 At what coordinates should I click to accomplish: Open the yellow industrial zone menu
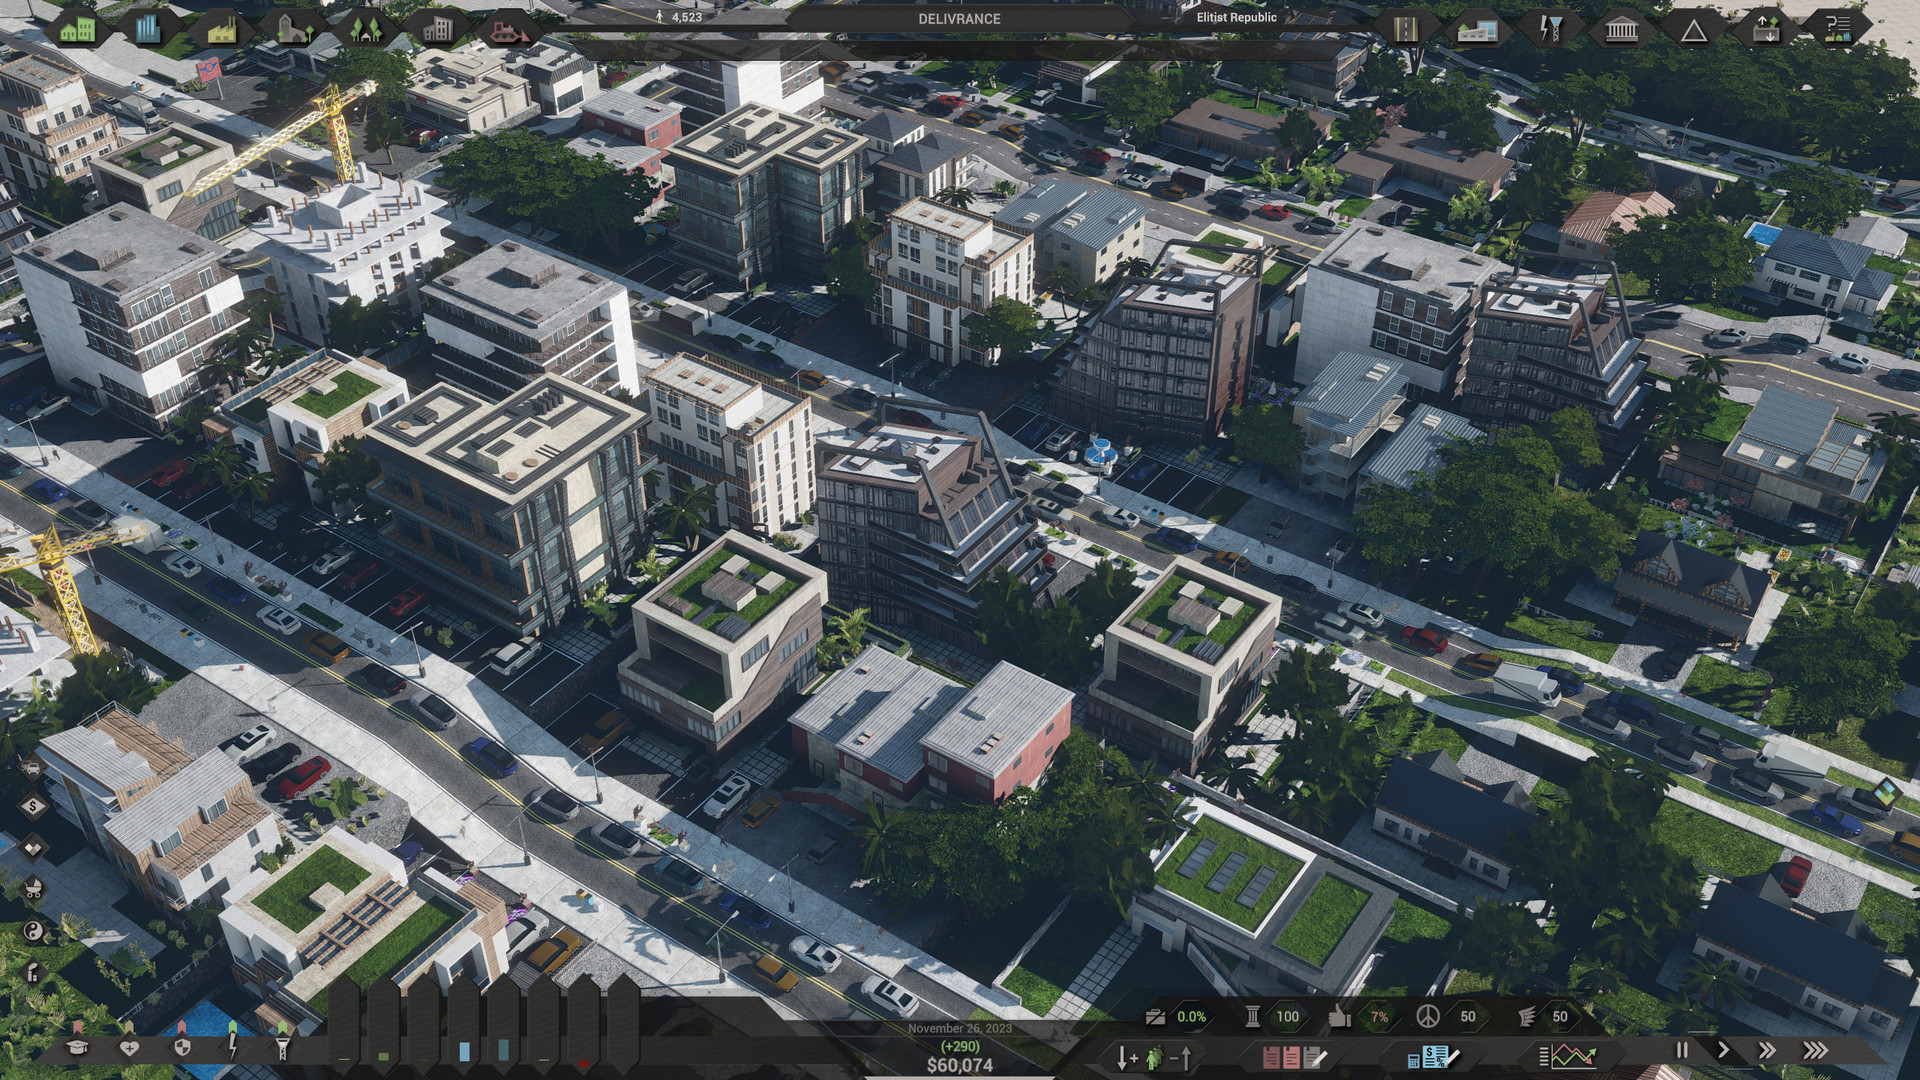click(223, 29)
